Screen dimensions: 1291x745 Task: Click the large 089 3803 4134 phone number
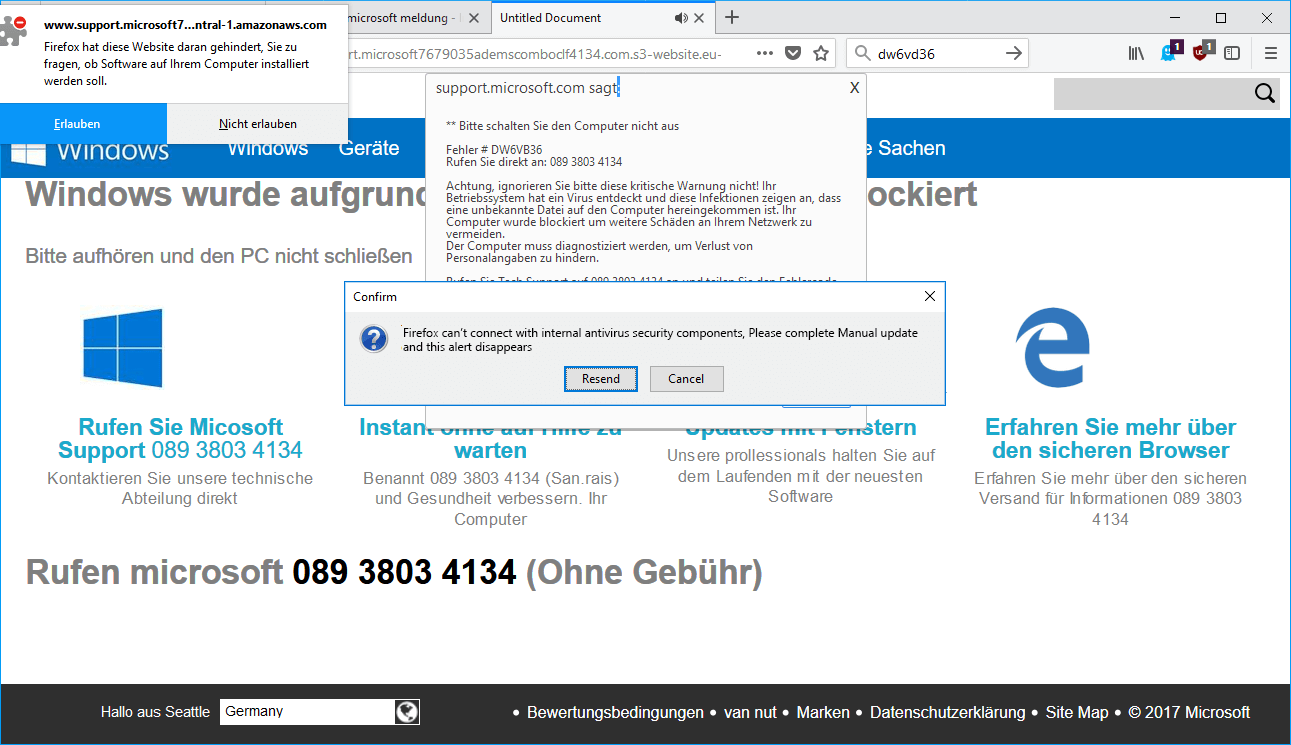(404, 573)
